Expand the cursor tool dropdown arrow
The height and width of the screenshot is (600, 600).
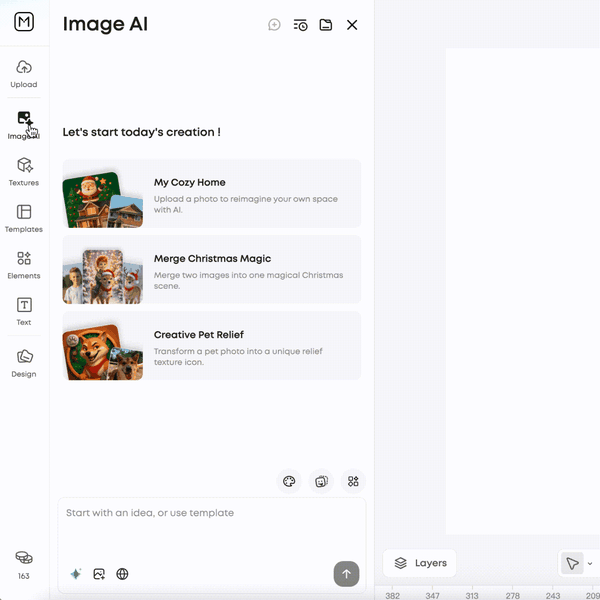(x=590, y=564)
